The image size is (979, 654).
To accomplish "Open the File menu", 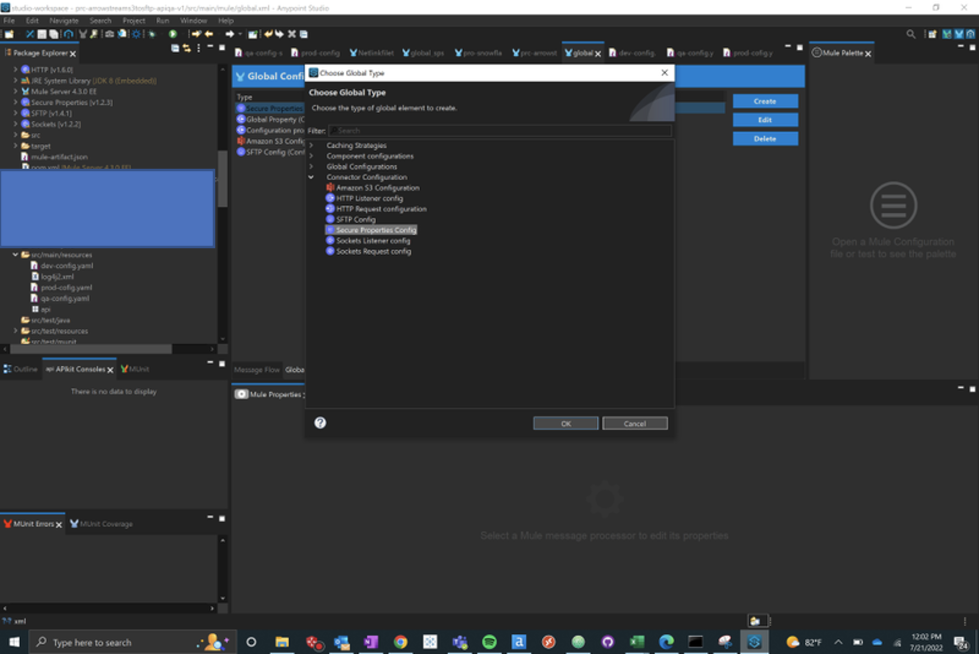I will coord(9,21).
